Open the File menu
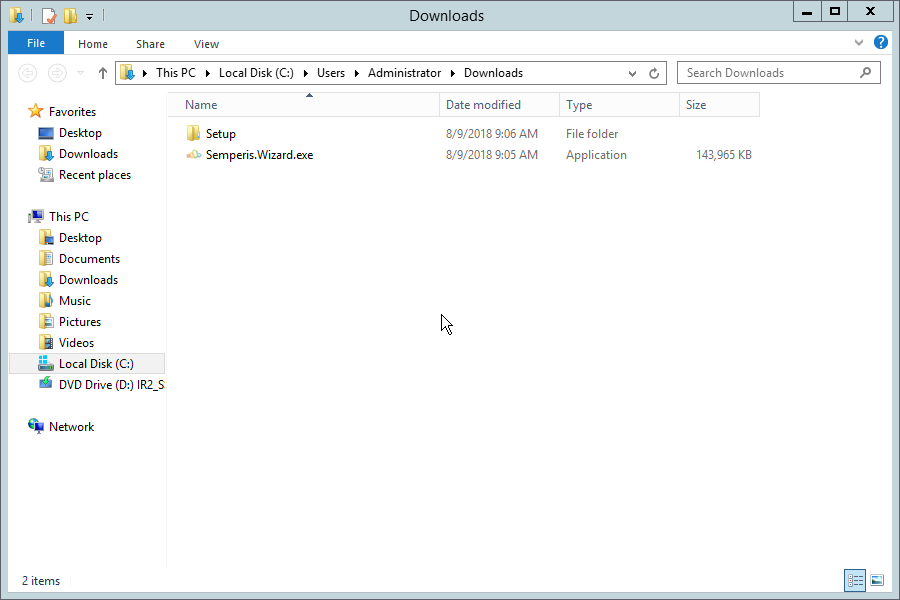The image size is (900, 600). [x=35, y=44]
